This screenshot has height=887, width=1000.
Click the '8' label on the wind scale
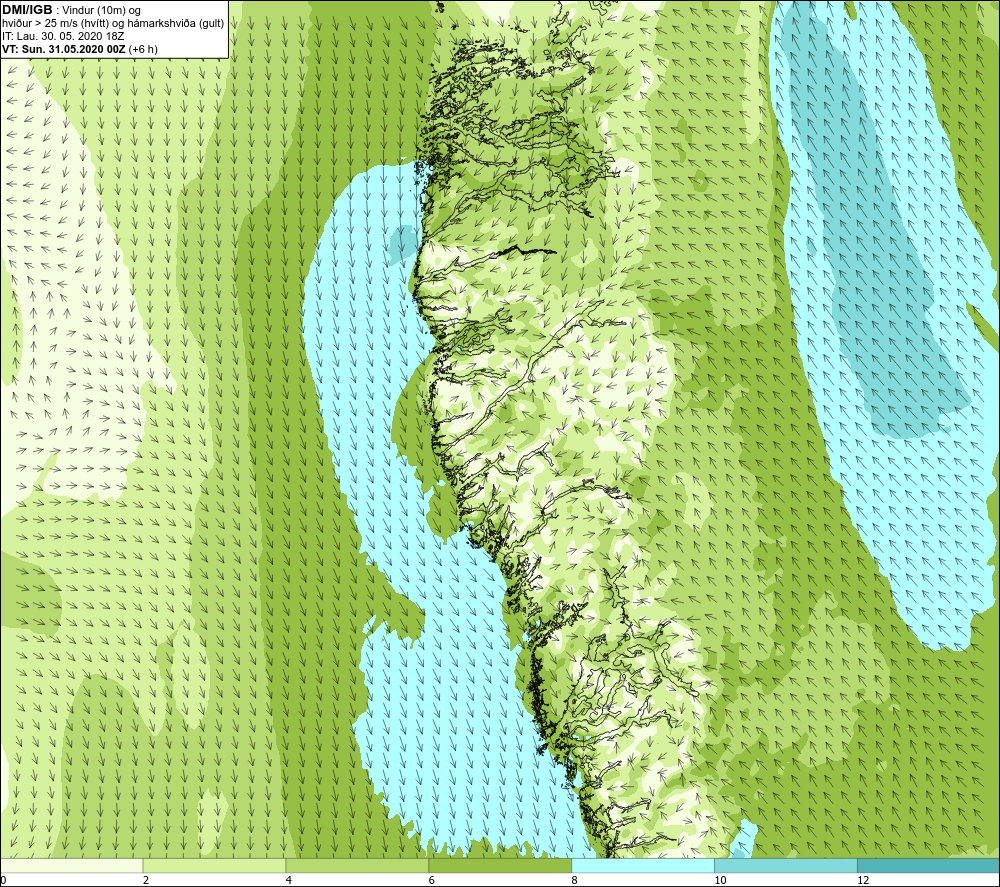pos(575,881)
